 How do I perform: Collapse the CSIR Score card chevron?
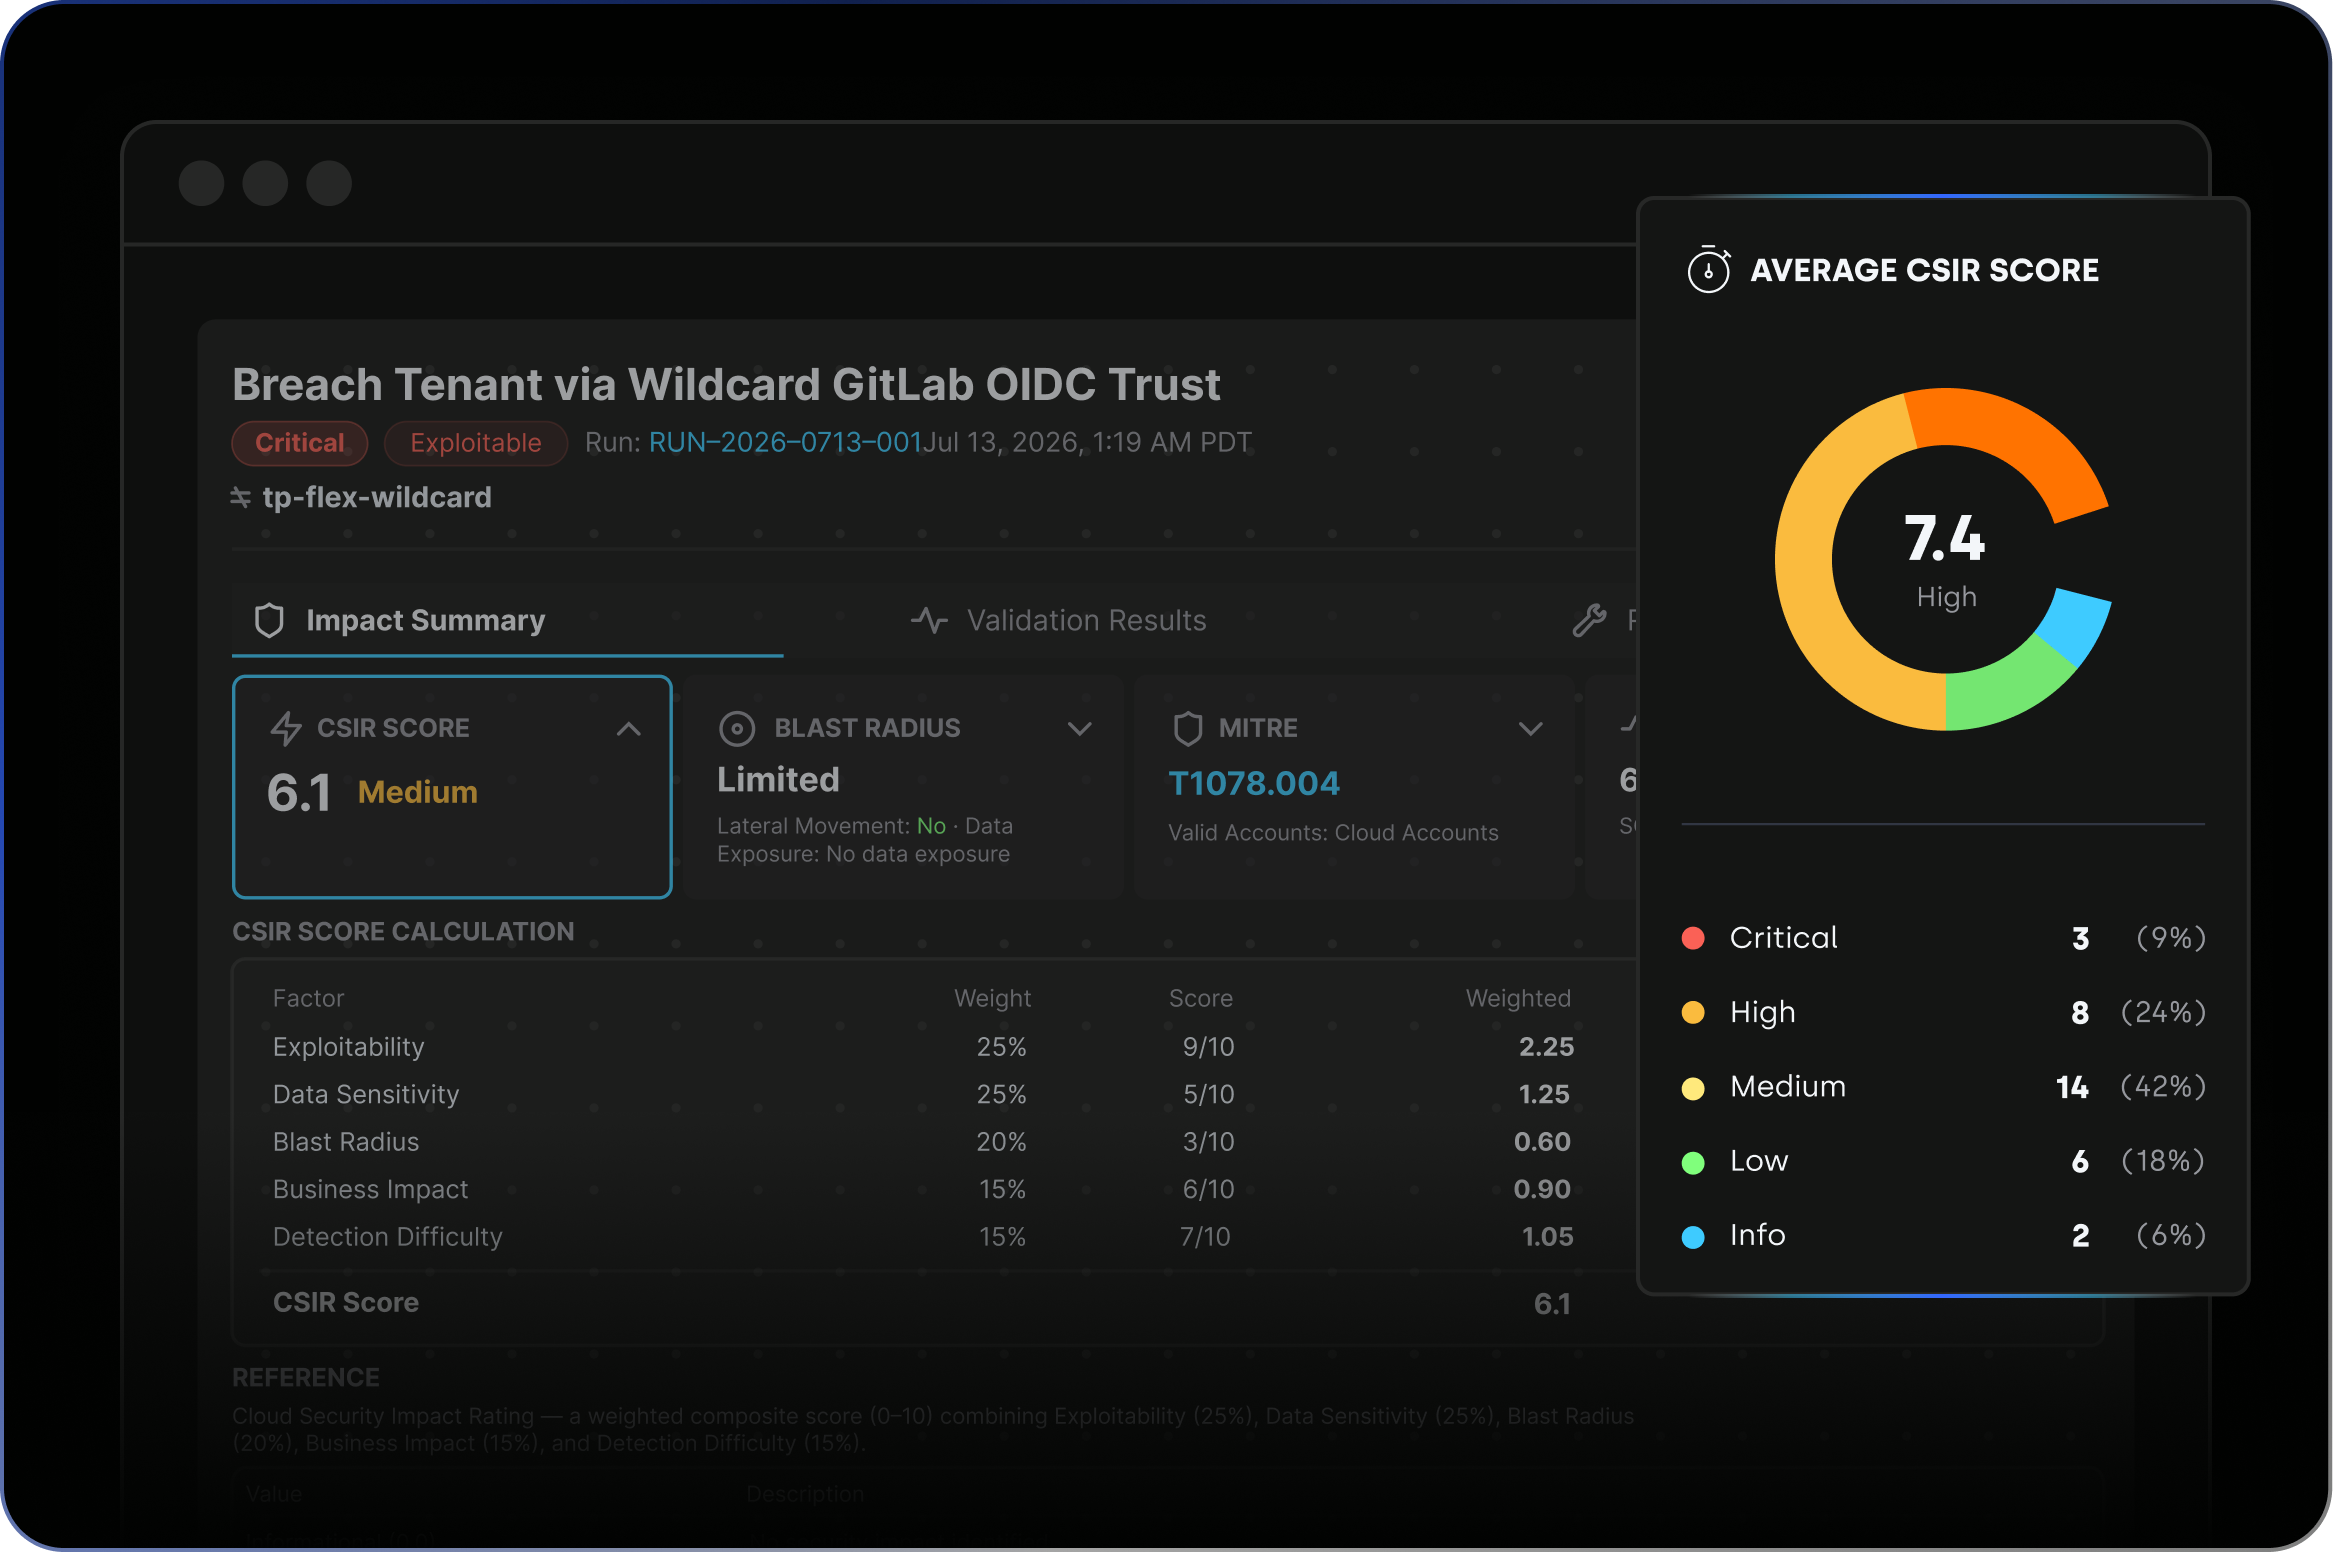coord(628,729)
